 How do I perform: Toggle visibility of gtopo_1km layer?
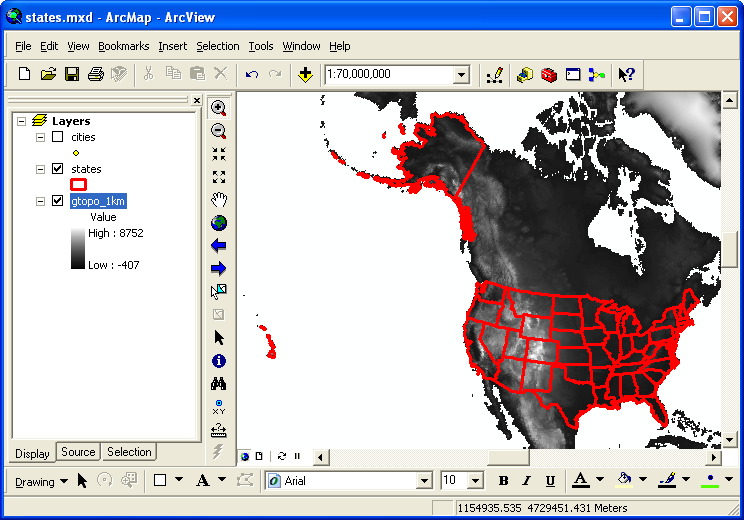click(57, 201)
